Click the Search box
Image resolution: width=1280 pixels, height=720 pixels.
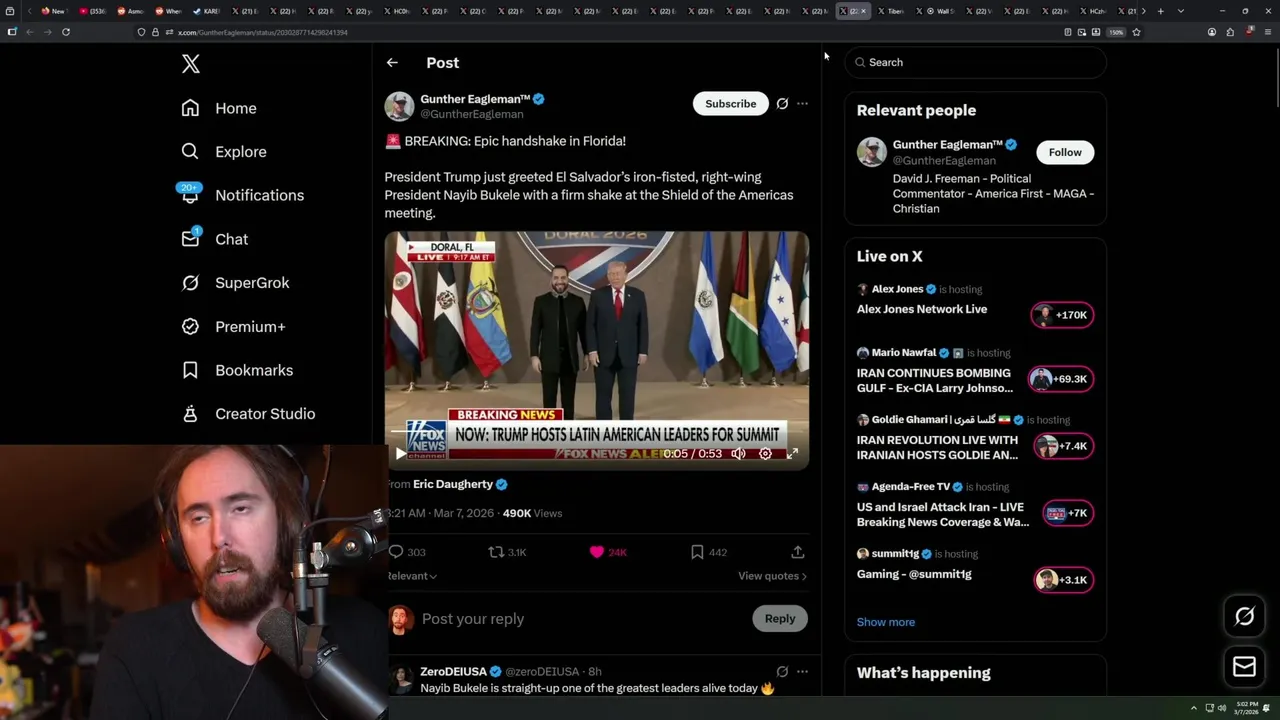(x=976, y=62)
